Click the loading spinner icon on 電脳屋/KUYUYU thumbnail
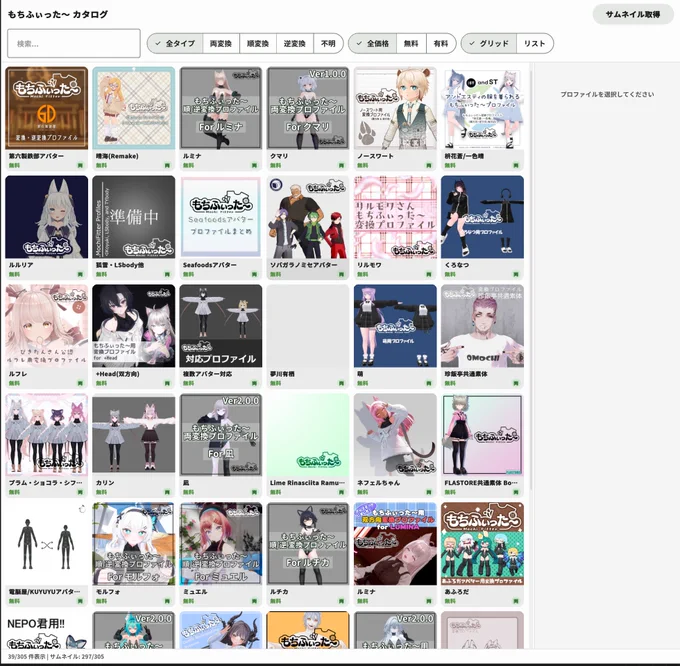Viewport: 680px width, 666px height. tap(82, 509)
